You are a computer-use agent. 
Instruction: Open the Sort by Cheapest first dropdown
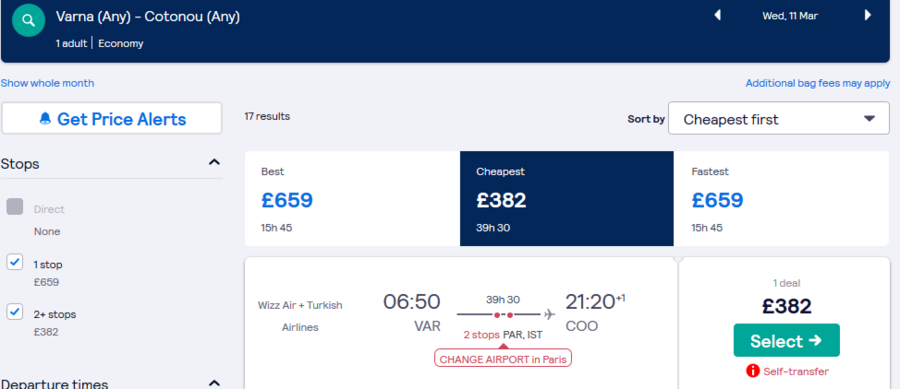tap(779, 119)
